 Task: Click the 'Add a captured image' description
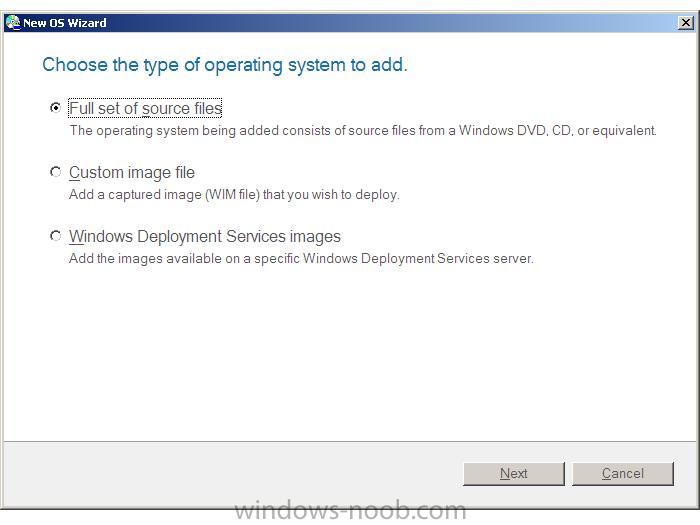pyautogui.click(x=234, y=195)
